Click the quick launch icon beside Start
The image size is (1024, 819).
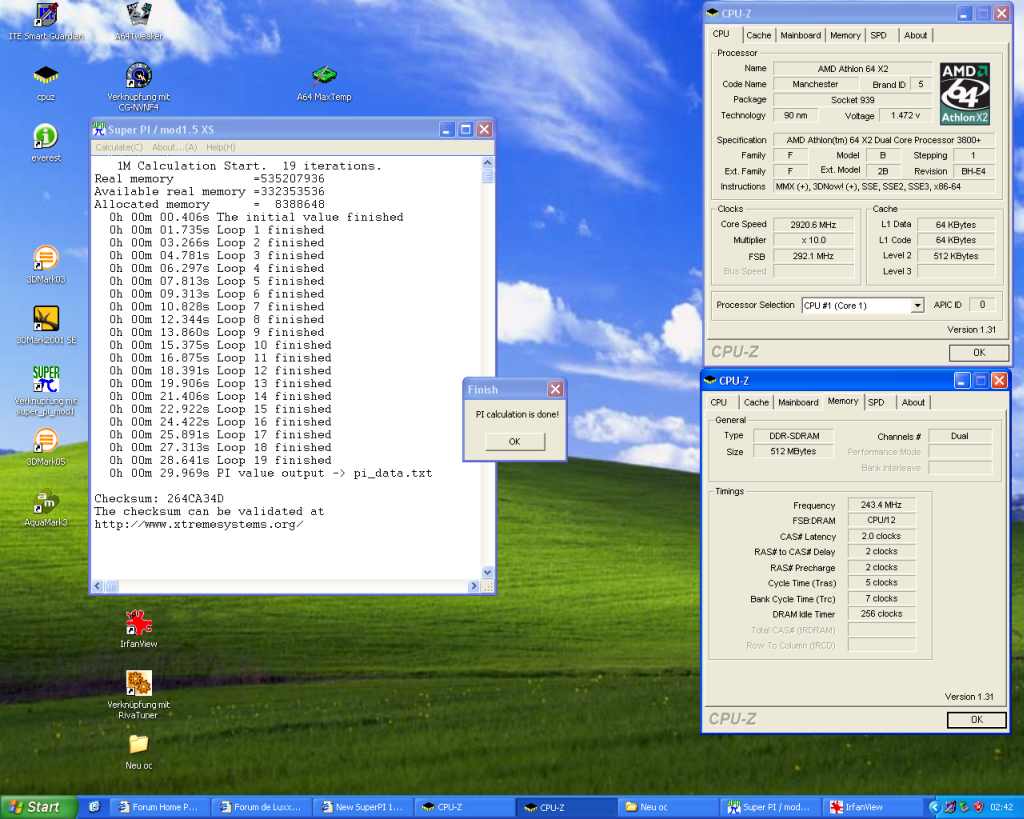click(x=95, y=807)
